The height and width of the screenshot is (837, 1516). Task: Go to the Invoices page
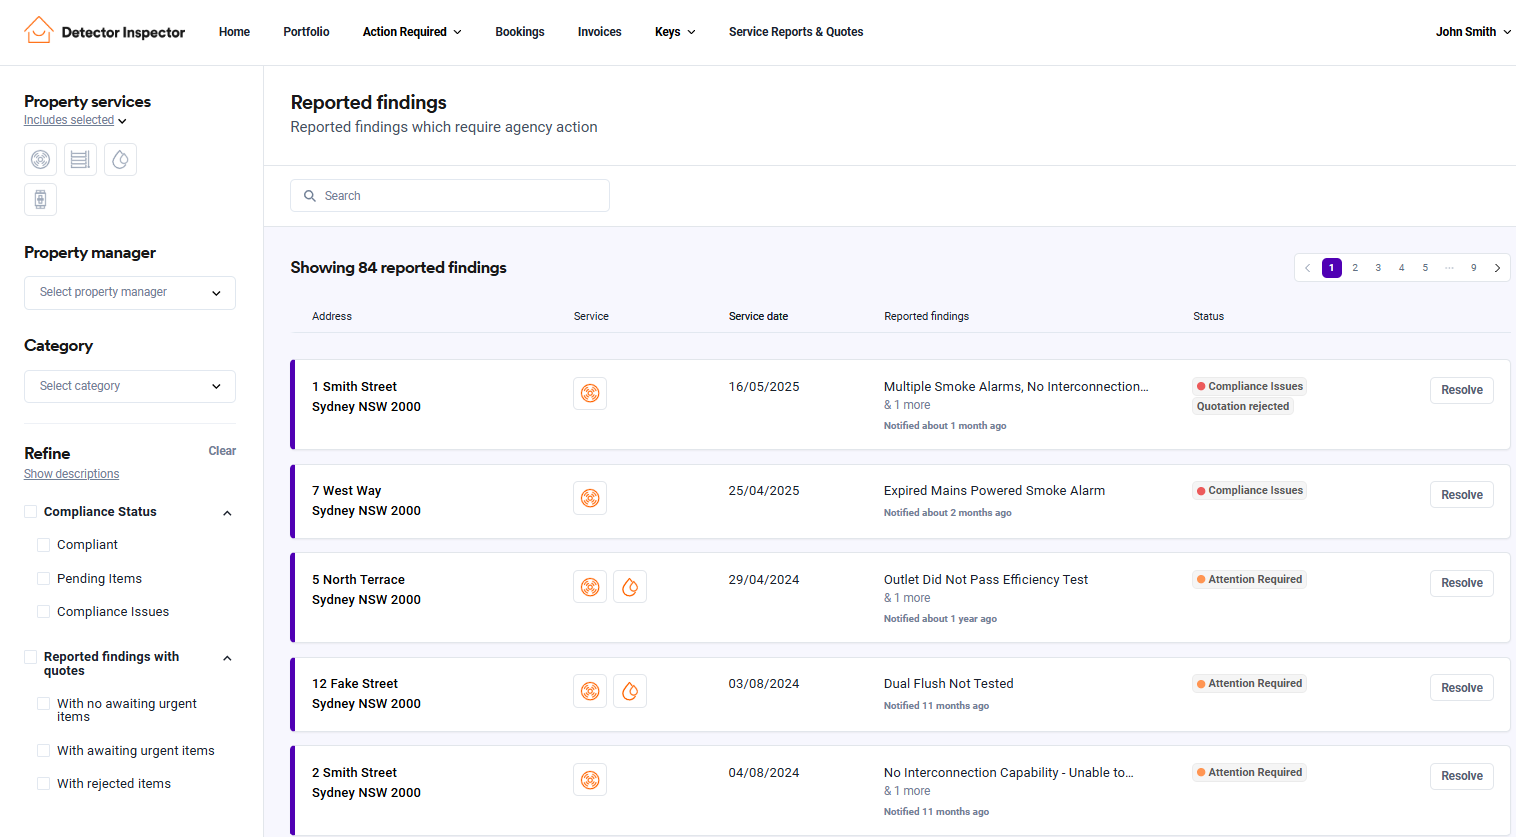point(599,32)
